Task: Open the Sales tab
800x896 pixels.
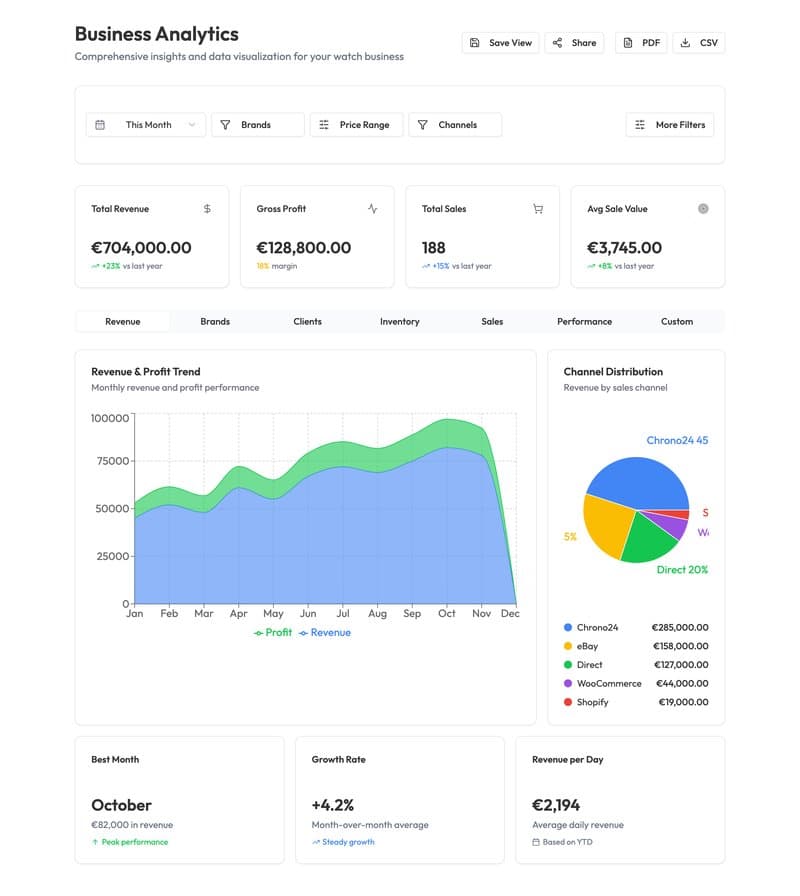Action: tap(492, 322)
